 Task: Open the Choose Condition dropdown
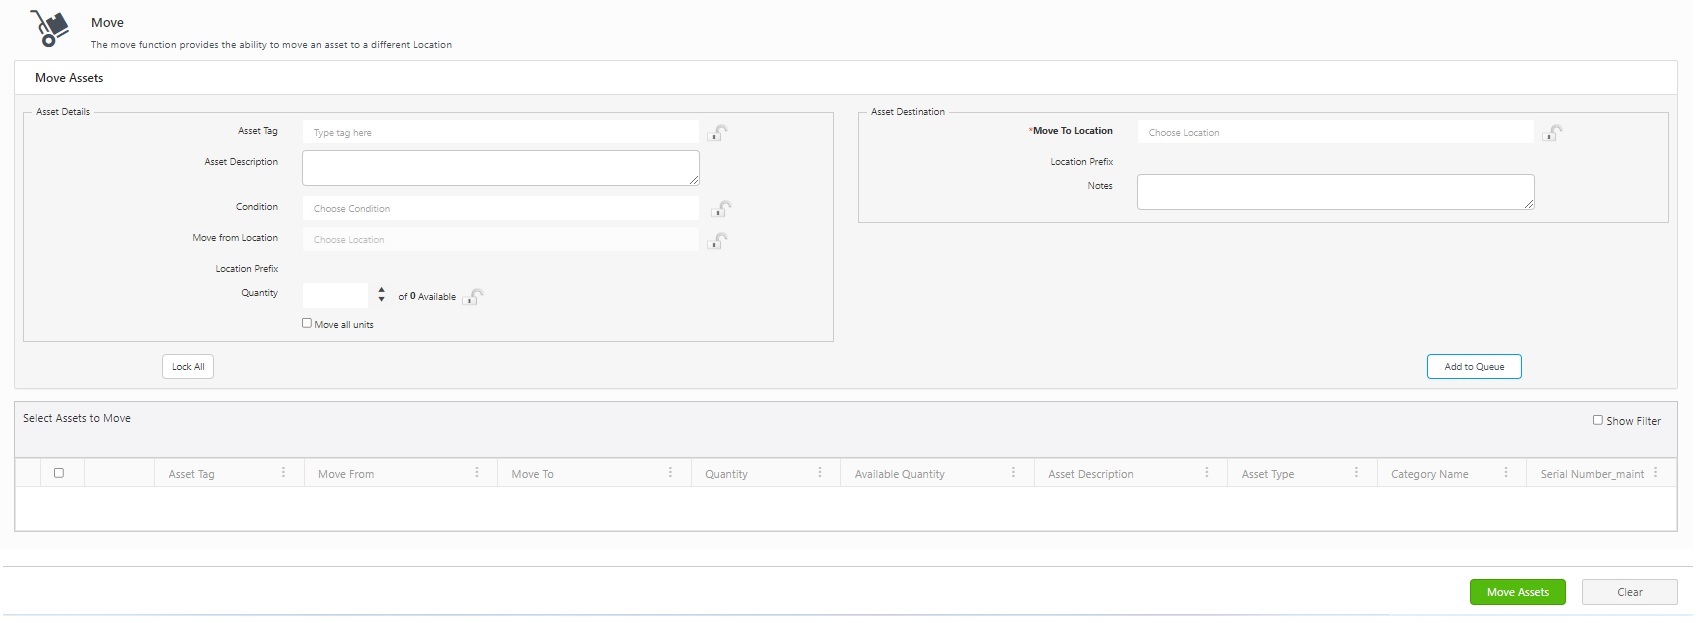pyautogui.click(x=500, y=208)
